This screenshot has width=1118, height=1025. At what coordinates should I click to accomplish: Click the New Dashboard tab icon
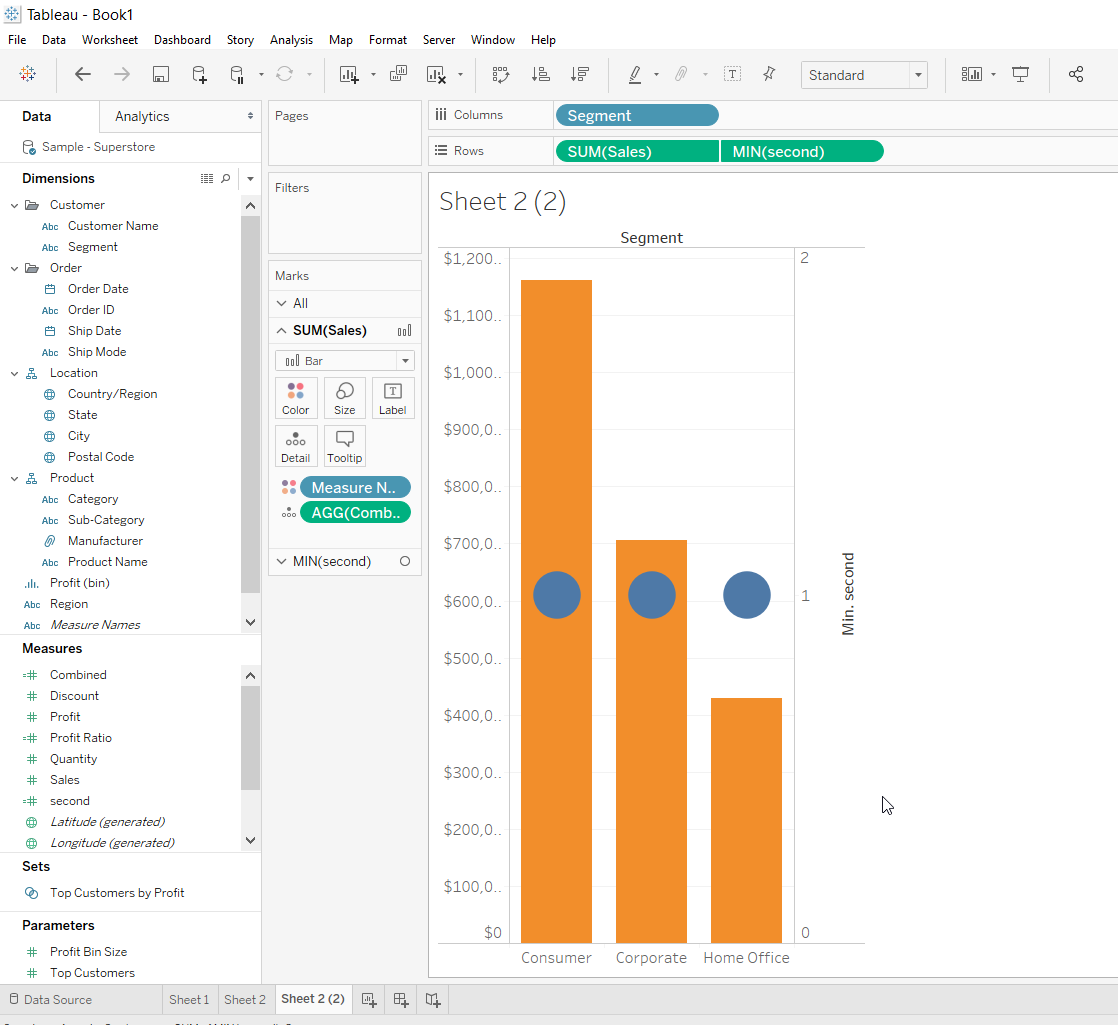coord(401,999)
